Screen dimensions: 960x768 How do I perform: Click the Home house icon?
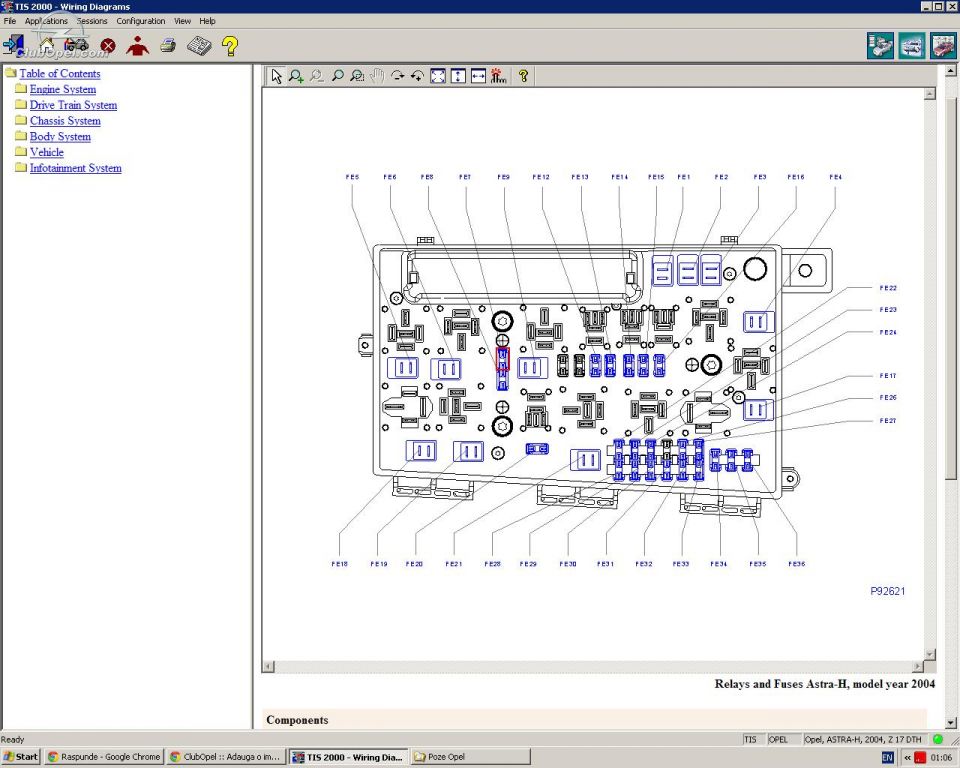coord(47,45)
